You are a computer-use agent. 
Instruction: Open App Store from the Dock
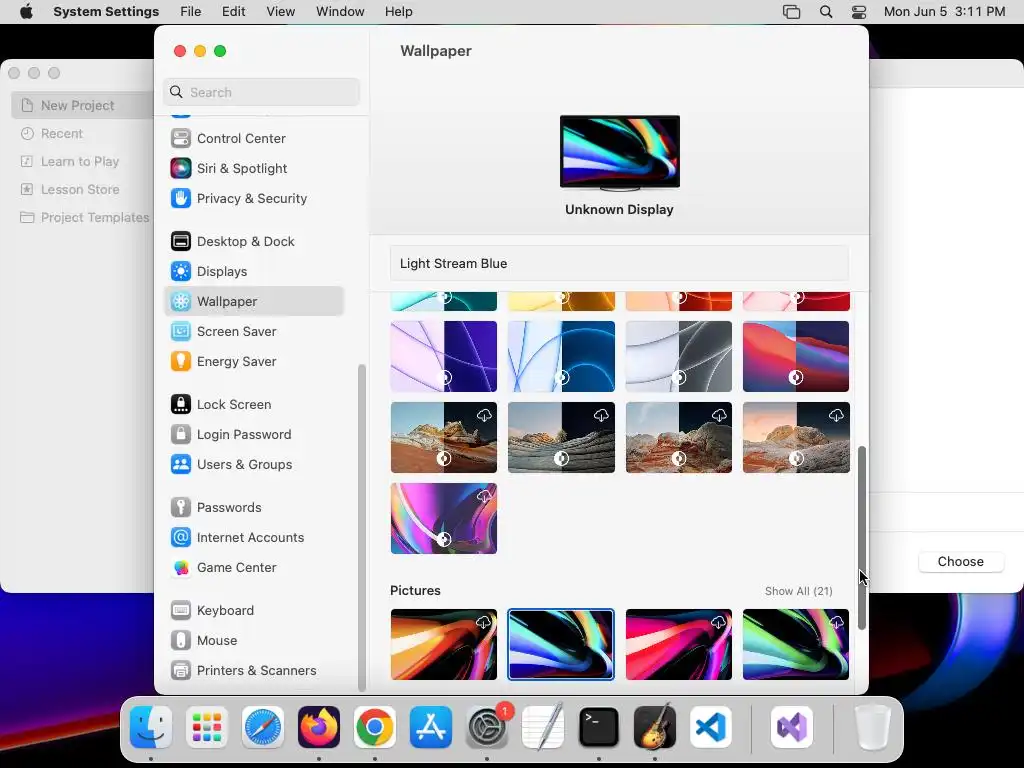pyautogui.click(x=431, y=728)
